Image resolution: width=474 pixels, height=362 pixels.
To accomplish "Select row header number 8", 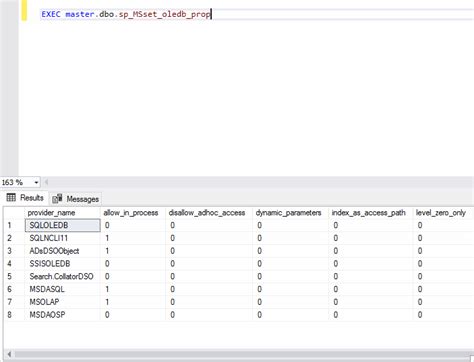I will coord(14,314).
